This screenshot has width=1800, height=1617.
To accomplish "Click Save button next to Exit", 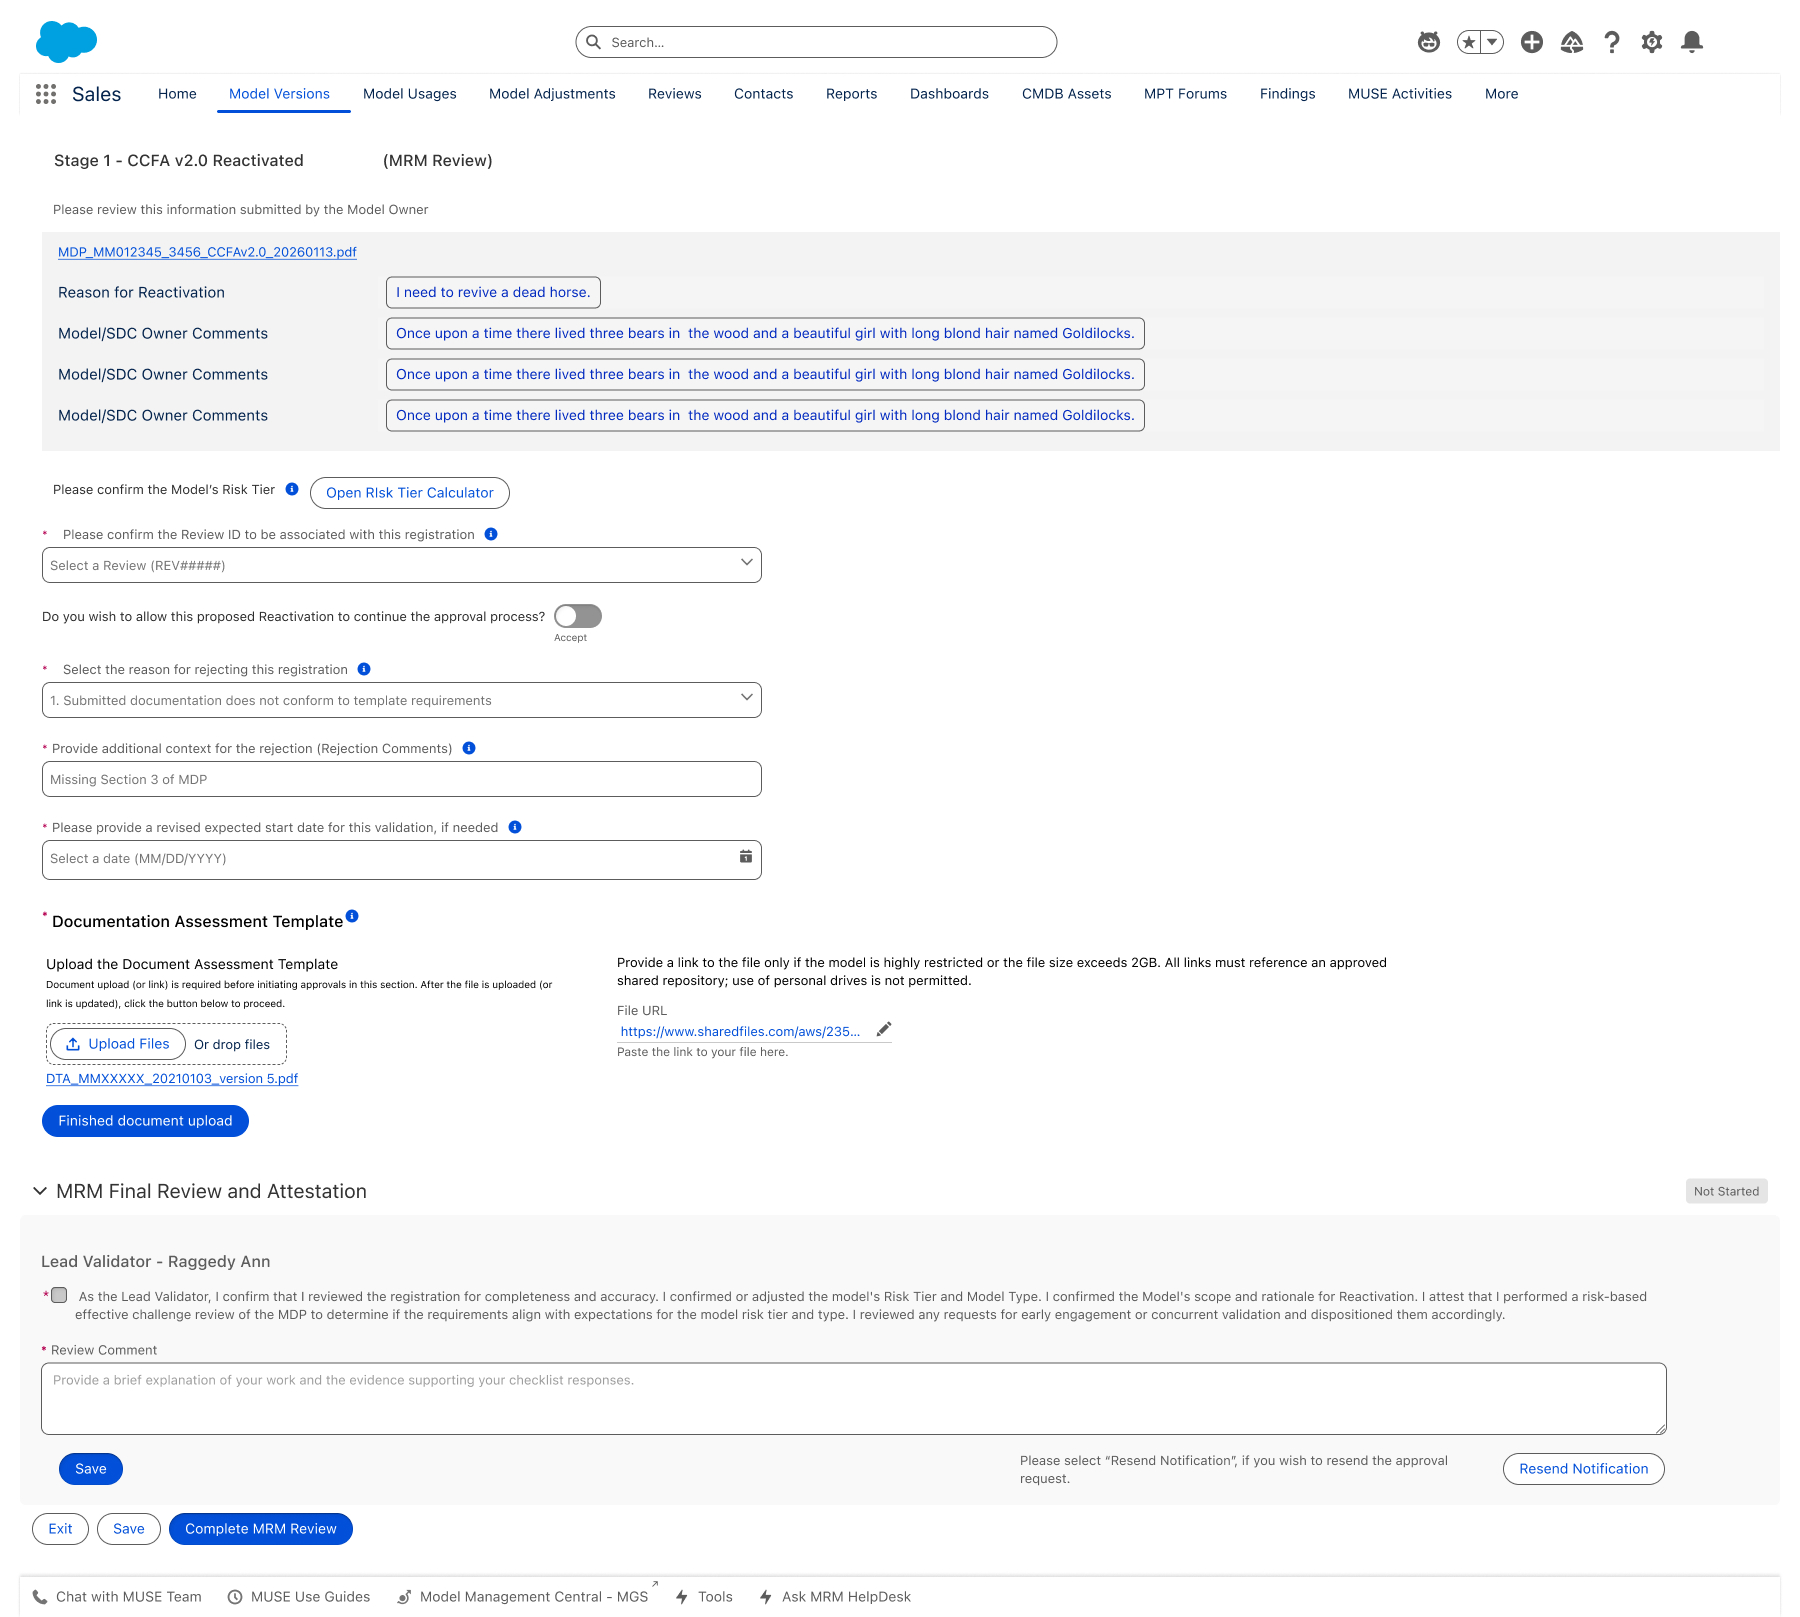I will coord(129,1529).
